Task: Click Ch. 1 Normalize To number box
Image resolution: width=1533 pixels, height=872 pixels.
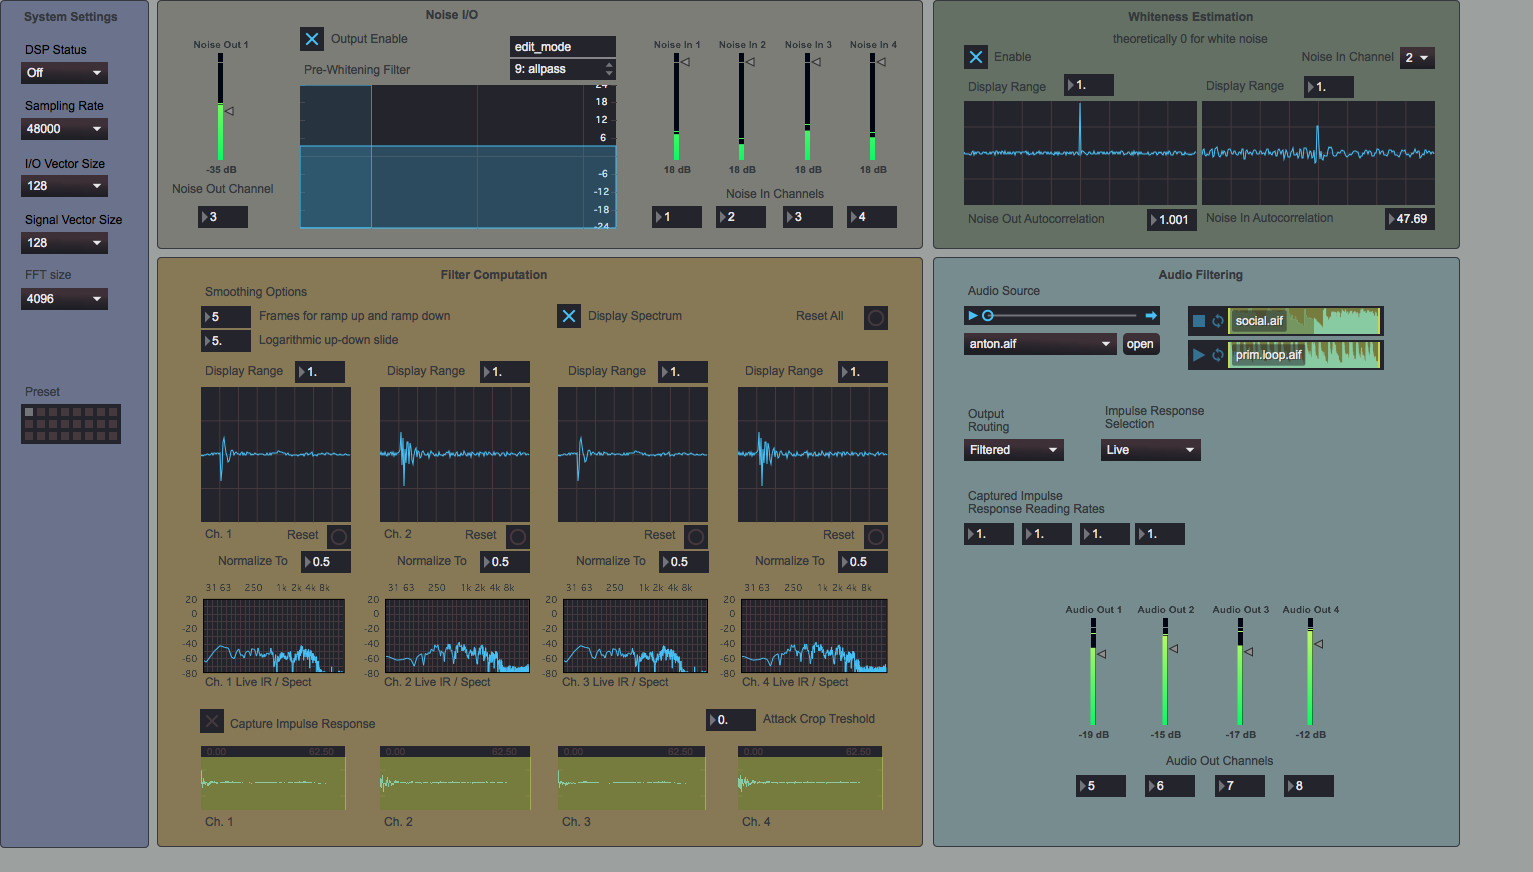Action: tap(326, 562)
